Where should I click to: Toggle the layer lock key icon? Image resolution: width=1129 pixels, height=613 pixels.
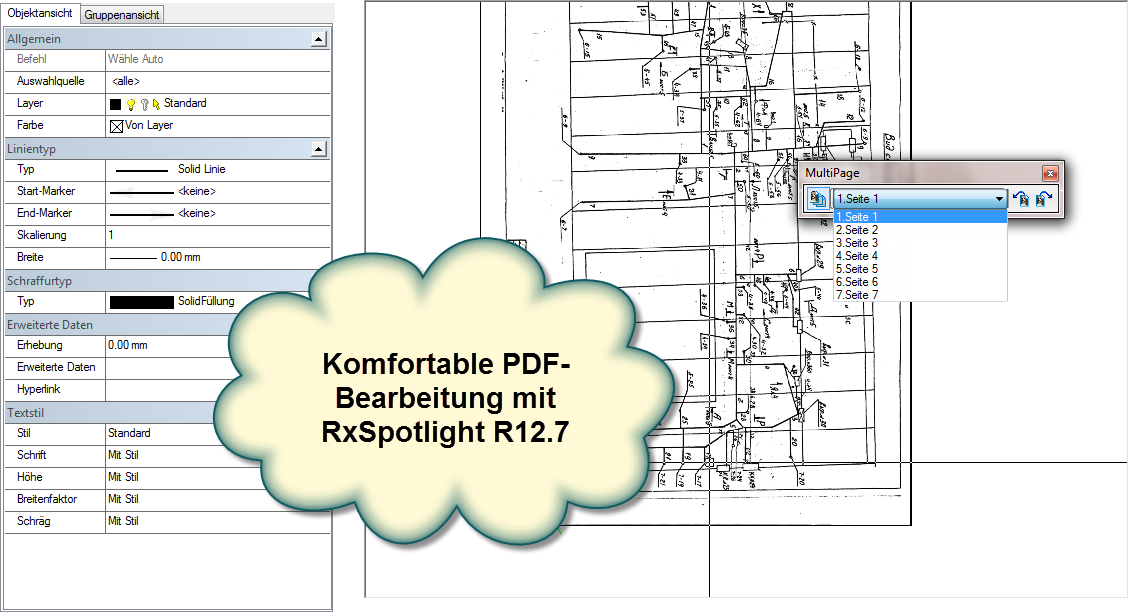click(144, 104)
